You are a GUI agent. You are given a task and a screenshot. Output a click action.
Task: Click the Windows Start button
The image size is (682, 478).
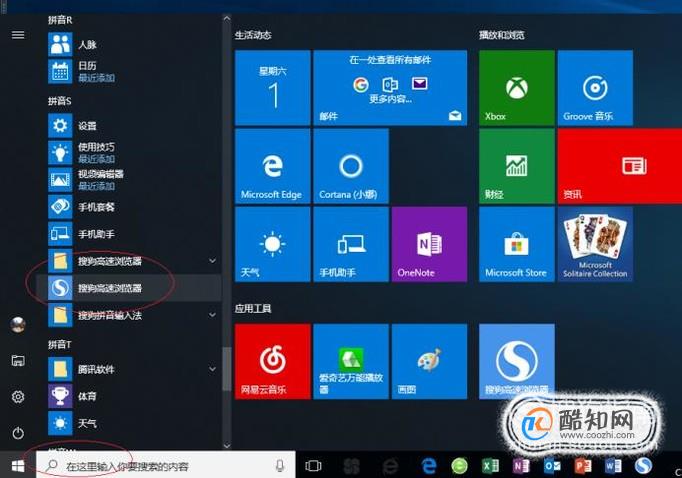pyautogui.click(x=18, y=466)
